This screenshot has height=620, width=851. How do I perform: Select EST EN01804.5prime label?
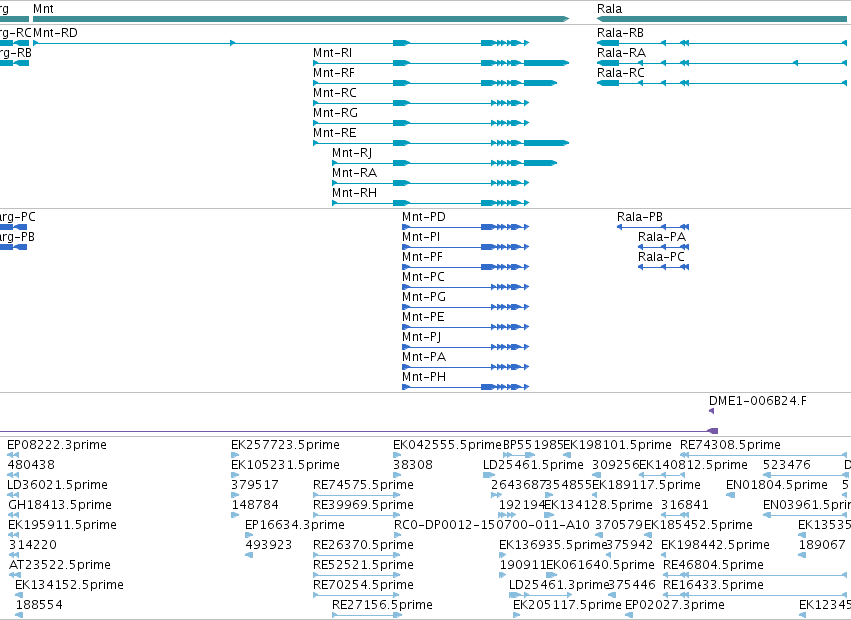click(x=777, y=485)
